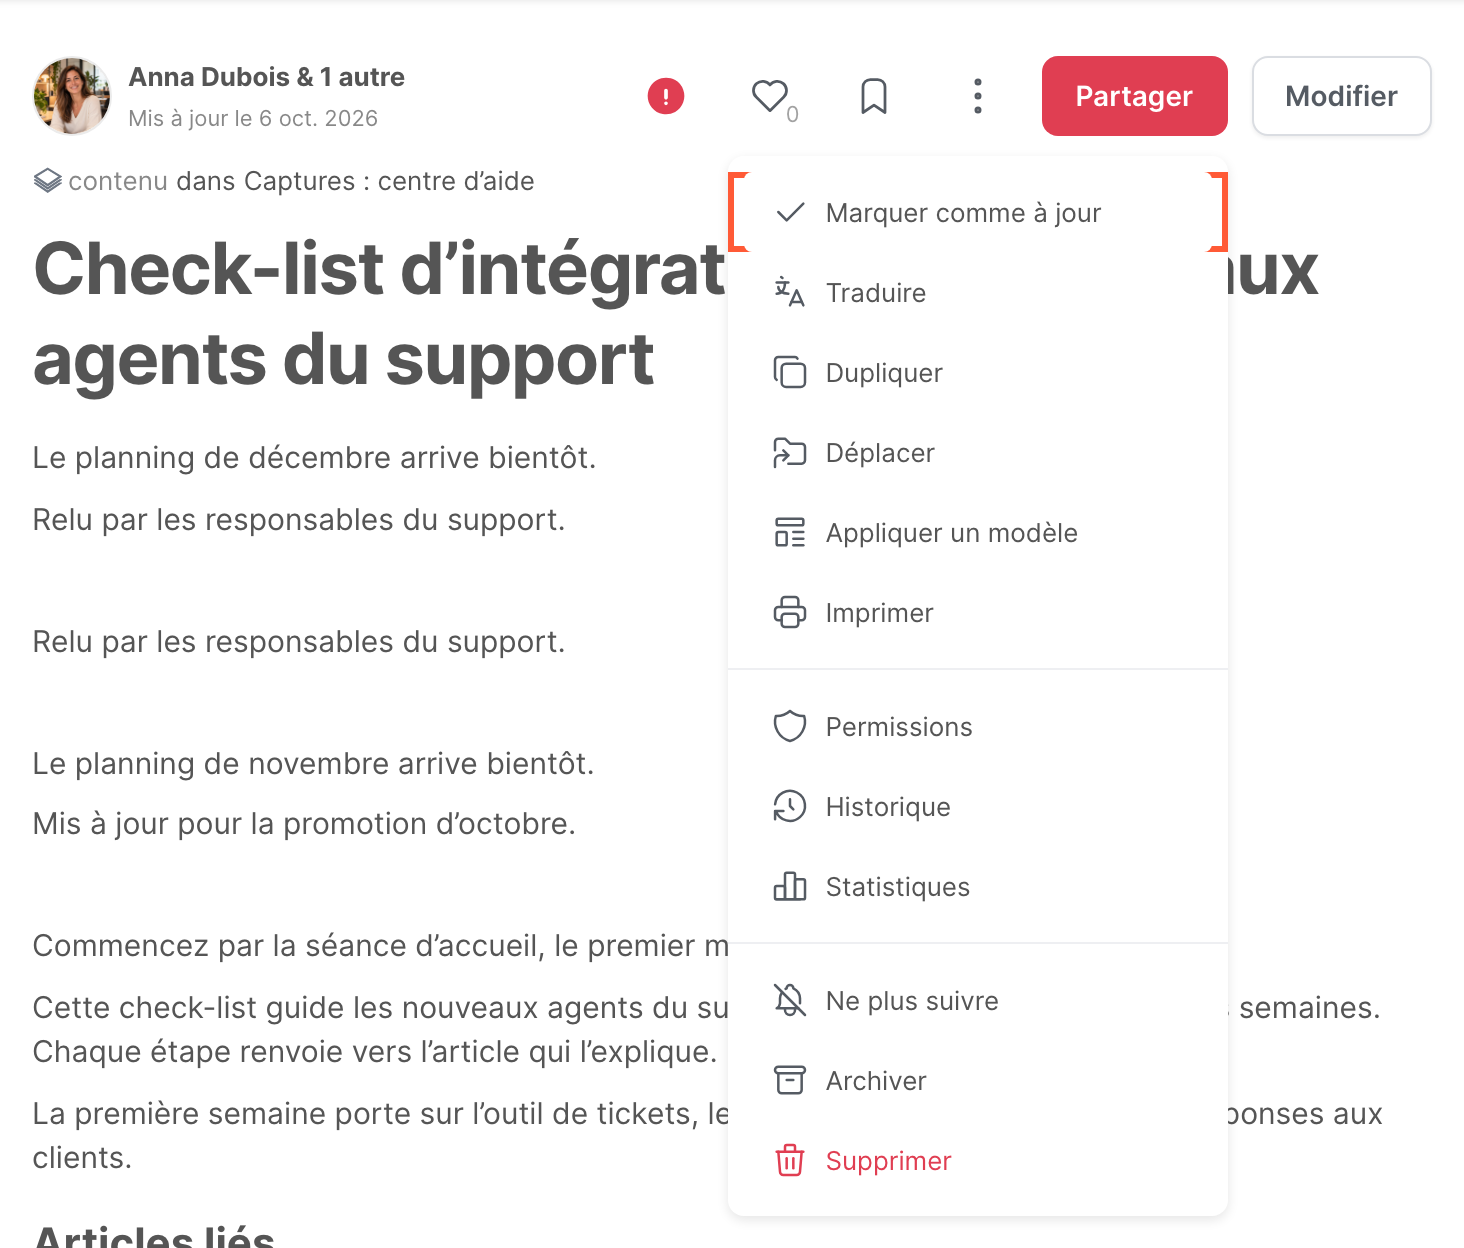Click the Modifier button
Image resolution: width=1464 pixels, height=1248 pixels.
[x=1342, y=96]
